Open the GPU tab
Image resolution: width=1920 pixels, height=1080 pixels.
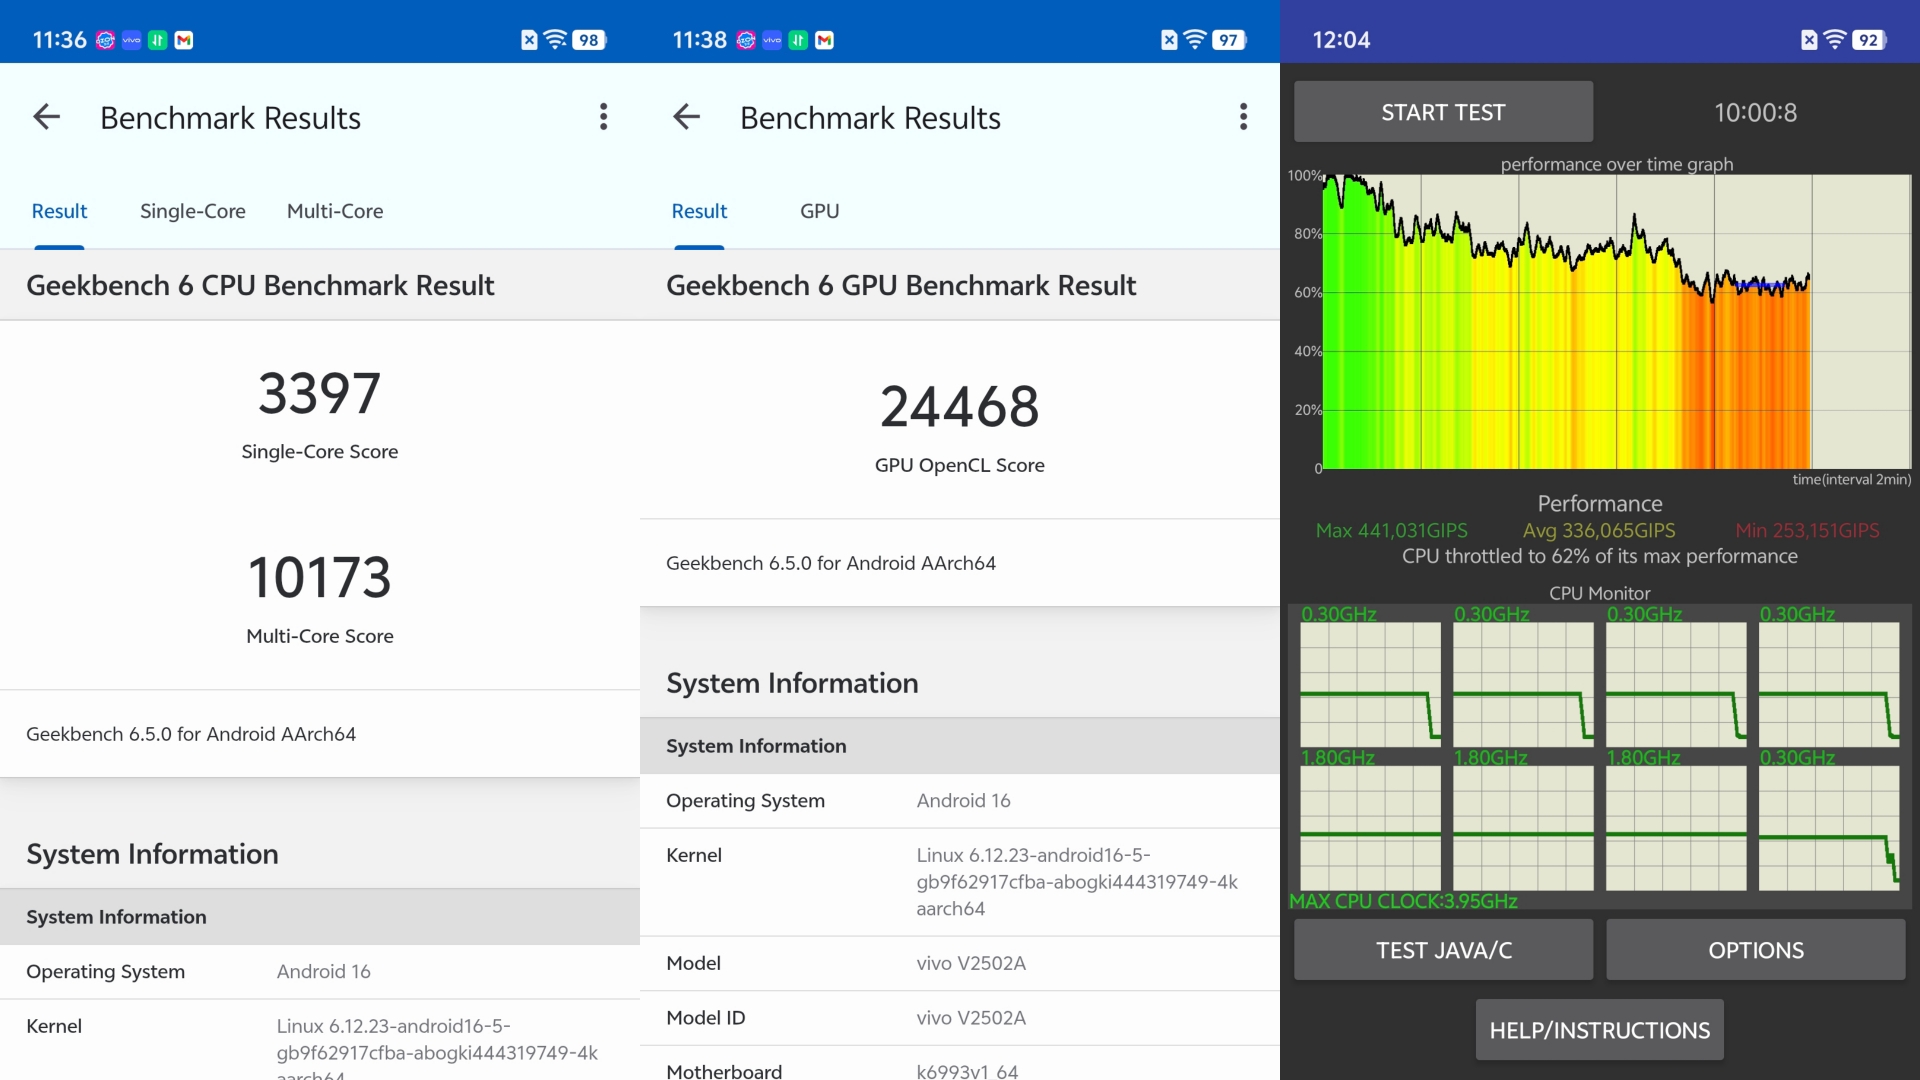[x=819, y=211]
